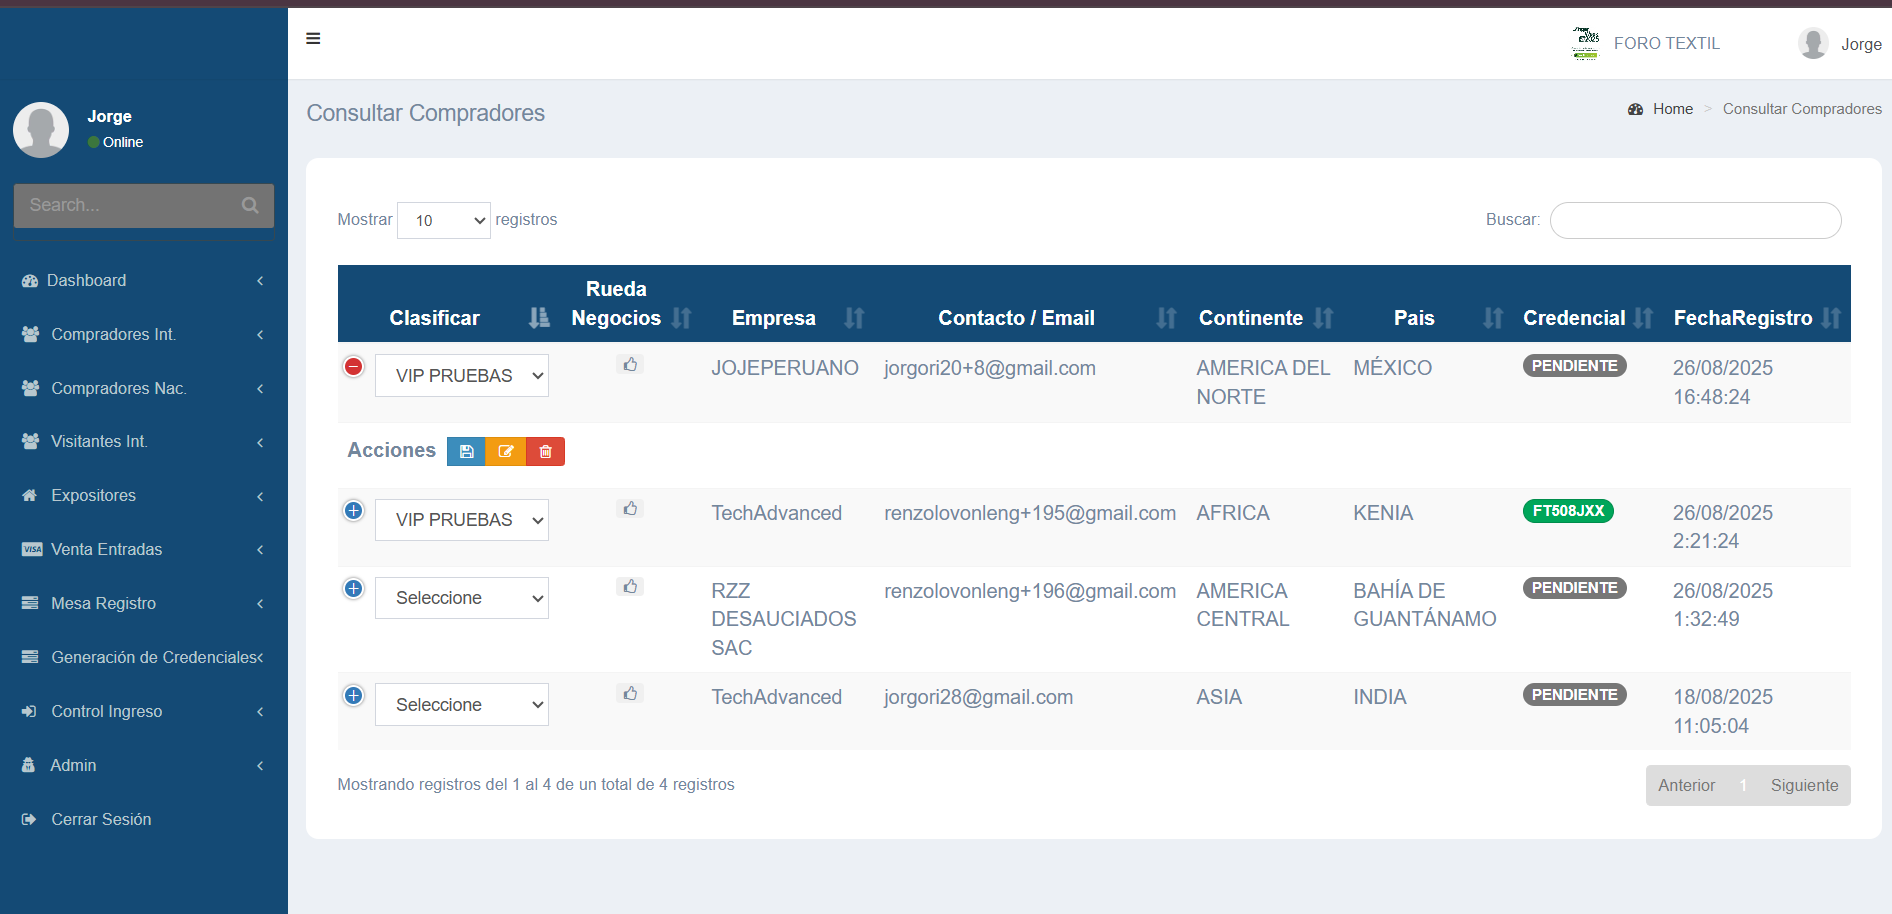Open the Mostrar registros count dropdown
This screenshot has width=1892, height=914.
click(x=444, y=221)
